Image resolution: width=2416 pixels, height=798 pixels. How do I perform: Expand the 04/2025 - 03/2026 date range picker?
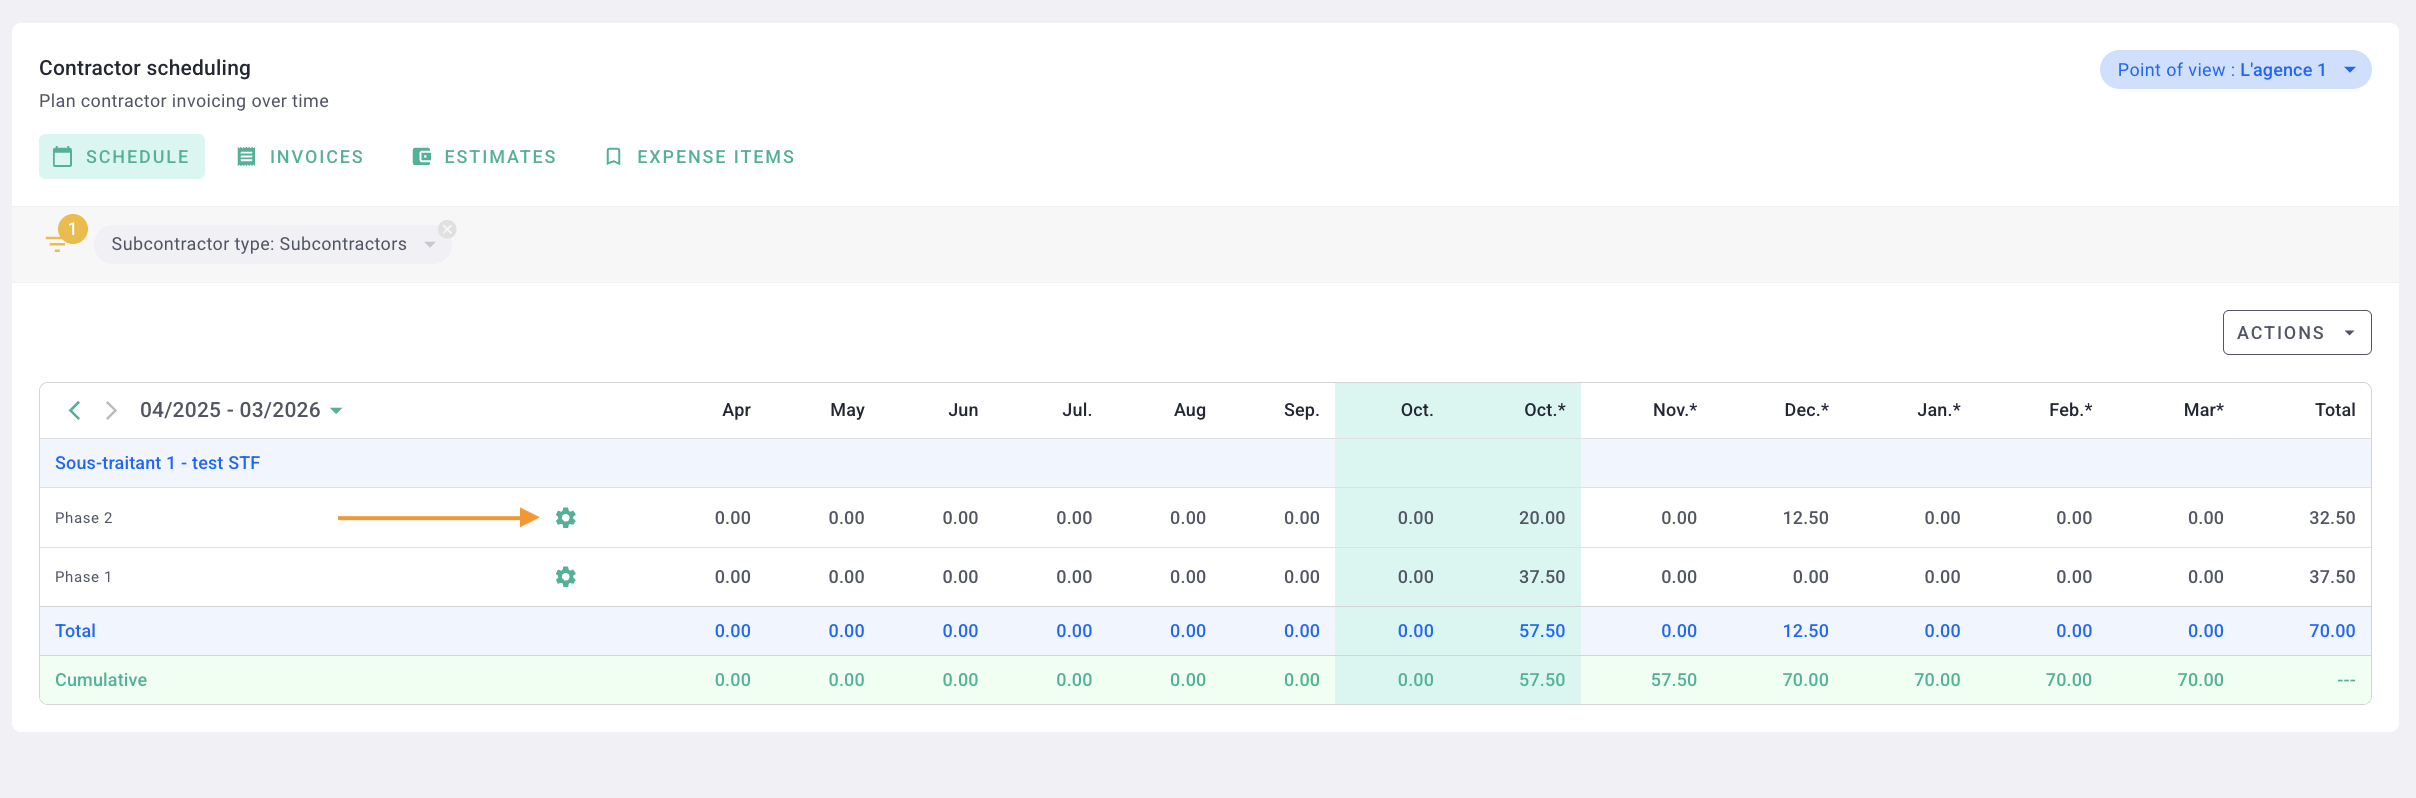241,410
